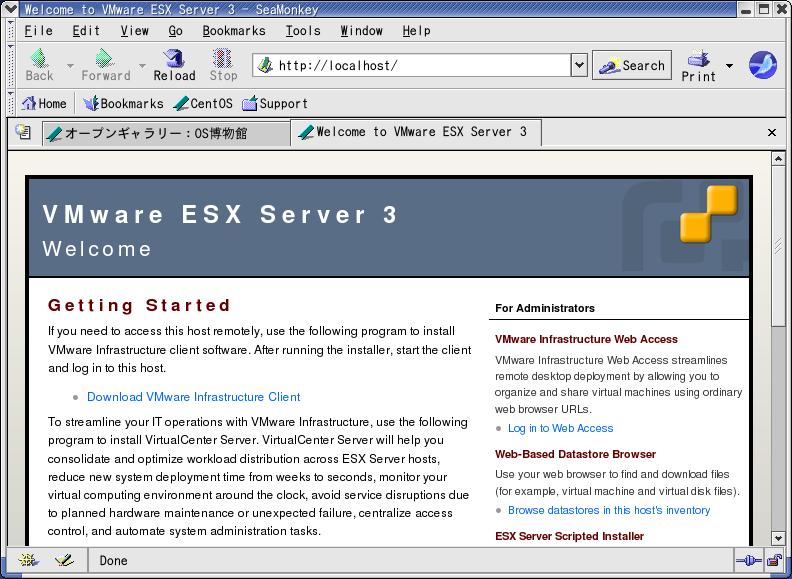Click the For Administrators heading
792x579 pixels.
545,308
